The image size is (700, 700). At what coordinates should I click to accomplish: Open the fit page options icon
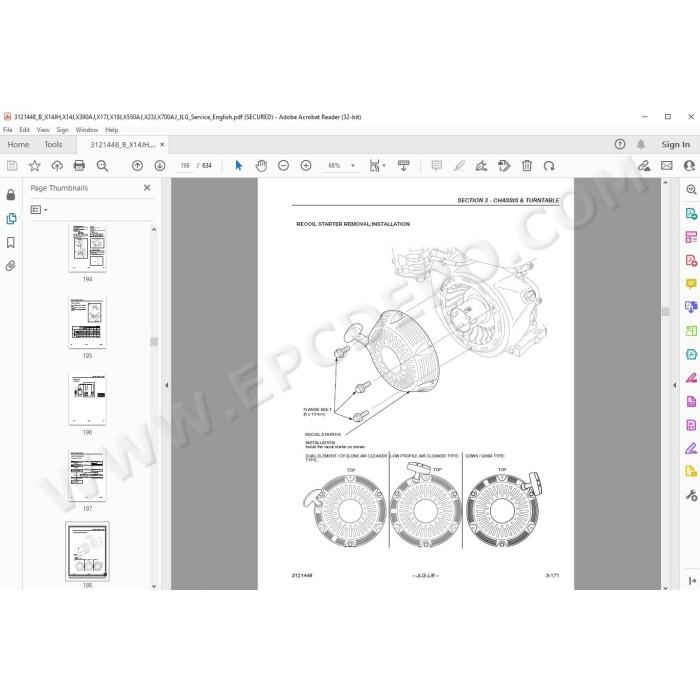(377, 166)
